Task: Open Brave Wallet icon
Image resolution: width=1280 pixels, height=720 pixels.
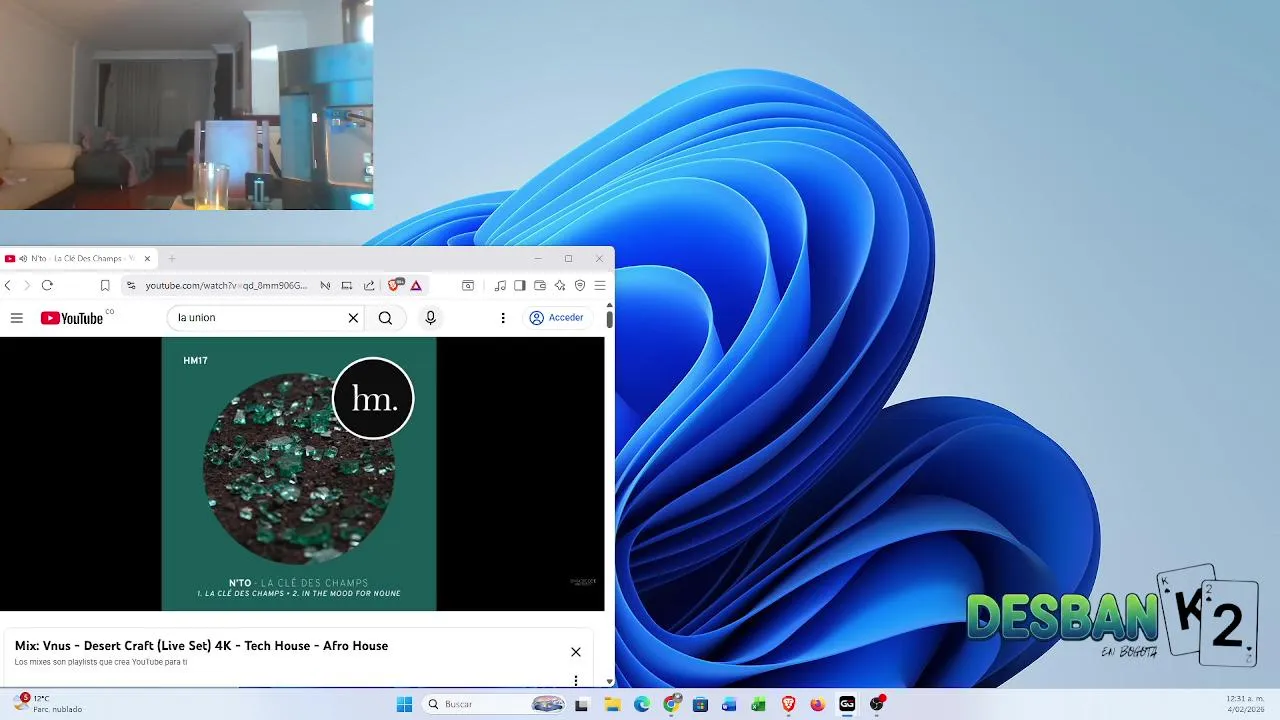Action: pos(540,285)
